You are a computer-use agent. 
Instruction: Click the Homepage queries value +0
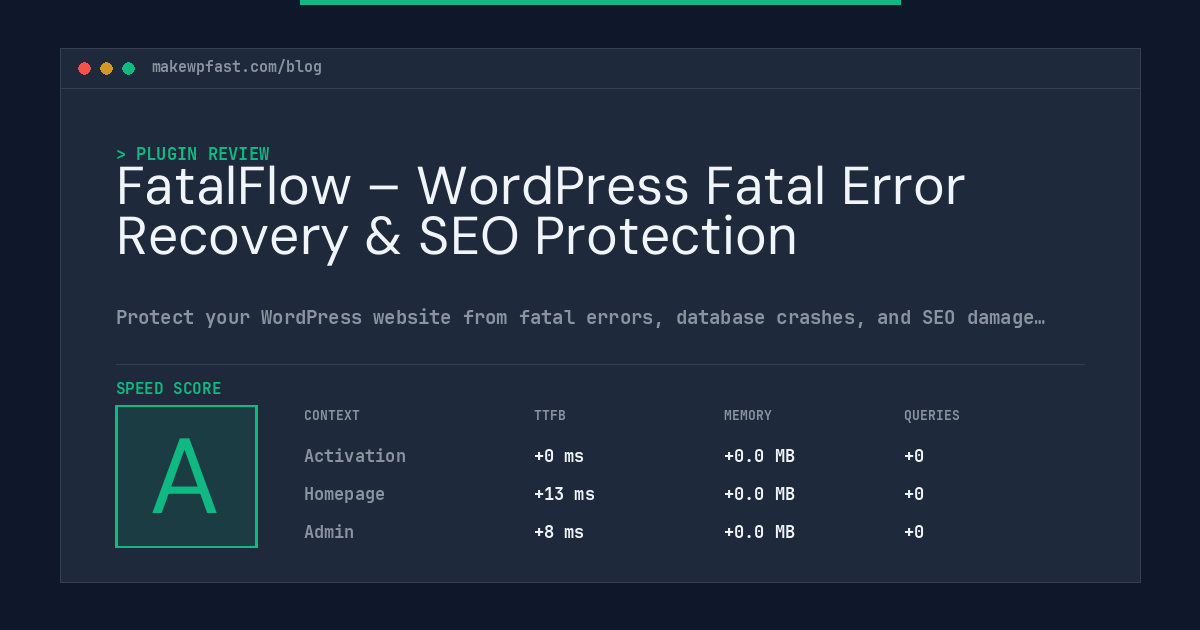(x=914, y=494)
